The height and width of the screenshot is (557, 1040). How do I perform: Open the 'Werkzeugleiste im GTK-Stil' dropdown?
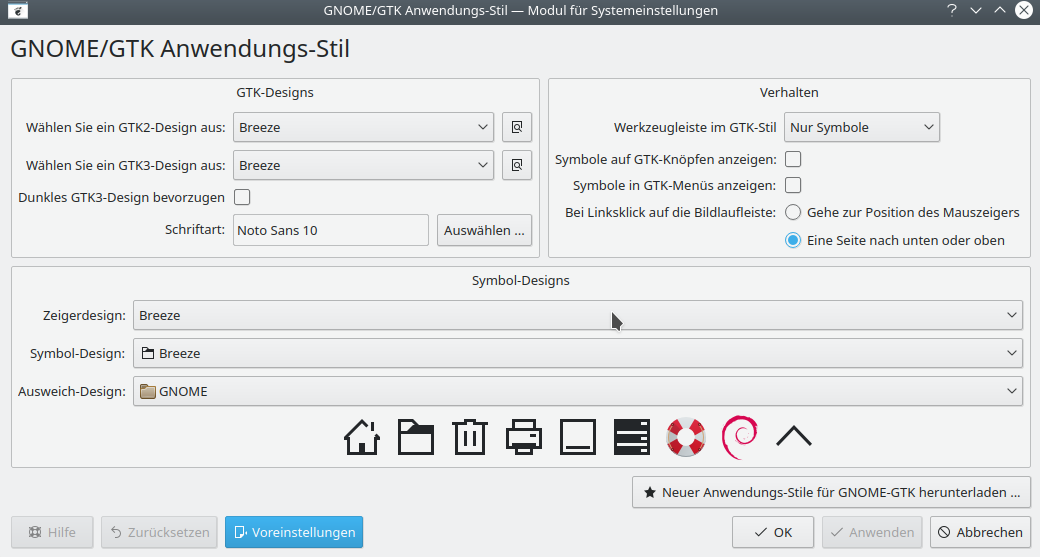point(862,127)
